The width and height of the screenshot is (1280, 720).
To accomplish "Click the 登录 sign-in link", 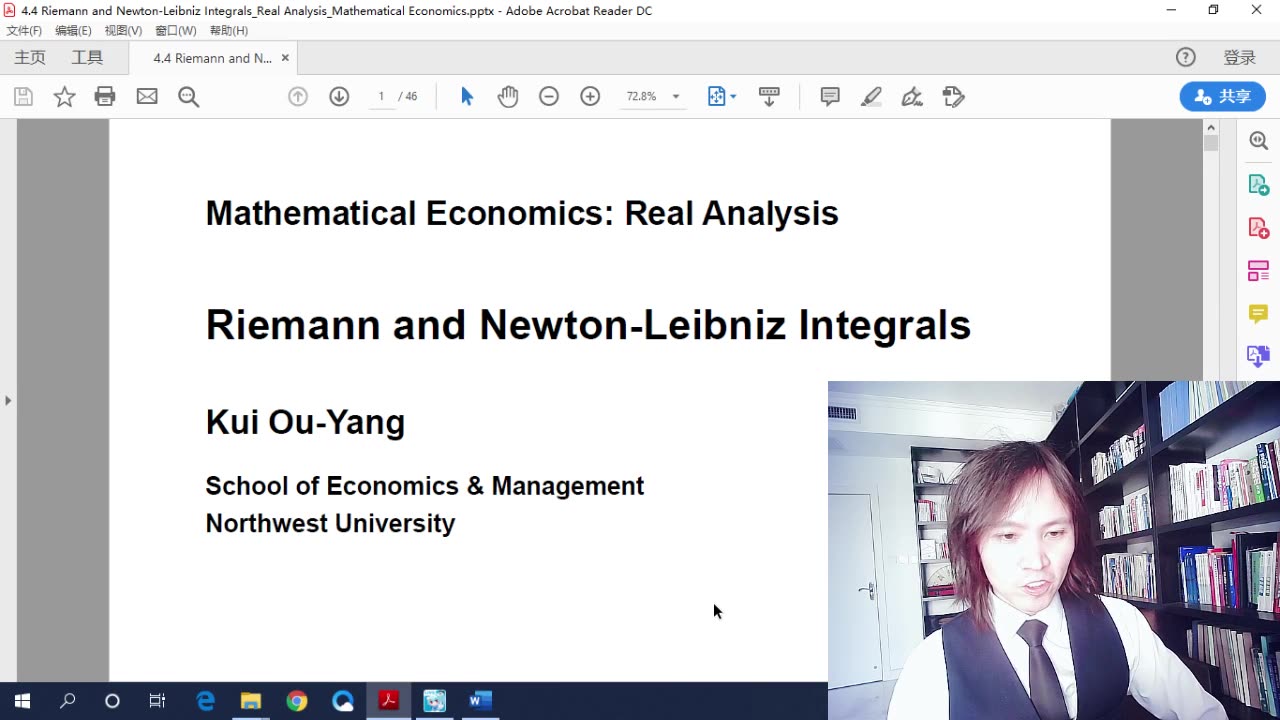I will click(x=1239, y=58).
